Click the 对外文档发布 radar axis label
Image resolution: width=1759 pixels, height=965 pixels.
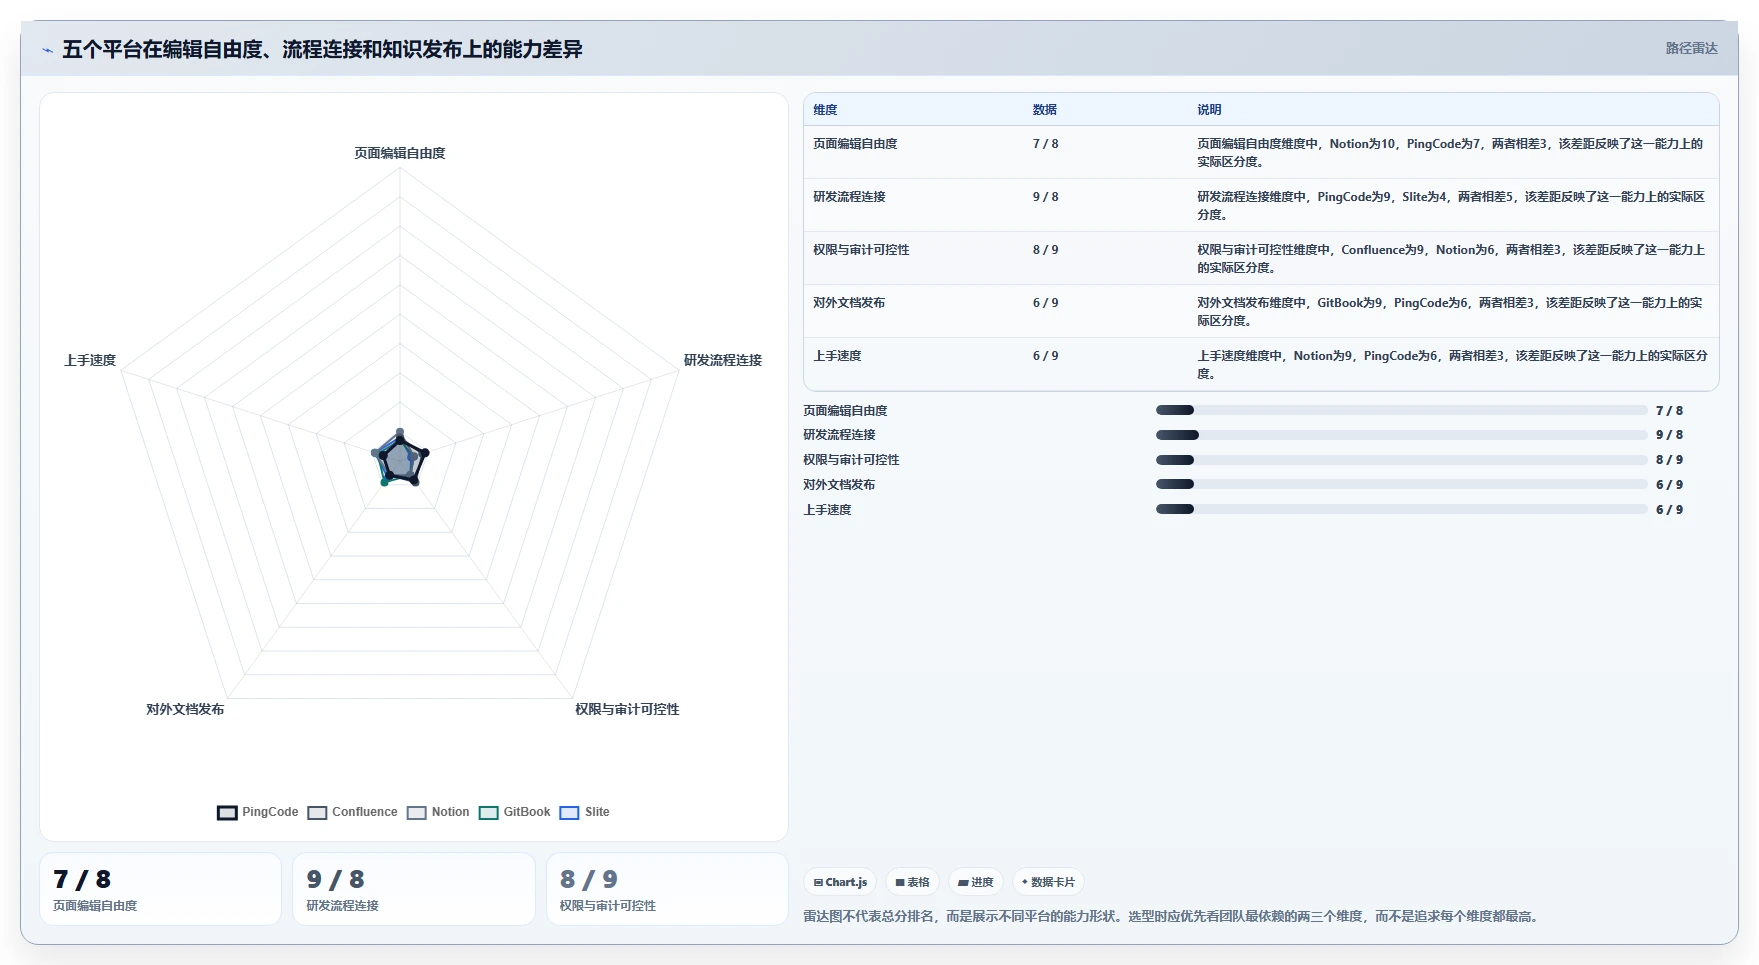[x=185, y=709]
